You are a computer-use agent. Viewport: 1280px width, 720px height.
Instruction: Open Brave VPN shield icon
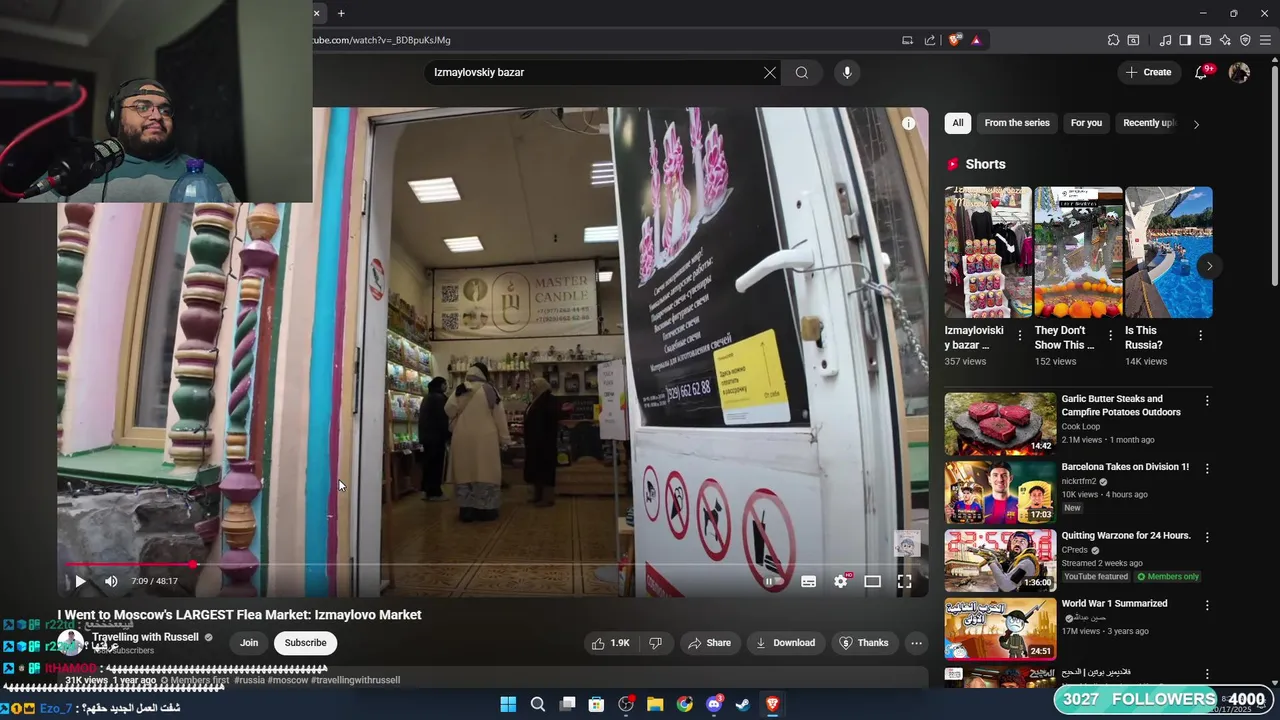[1245, 40]
